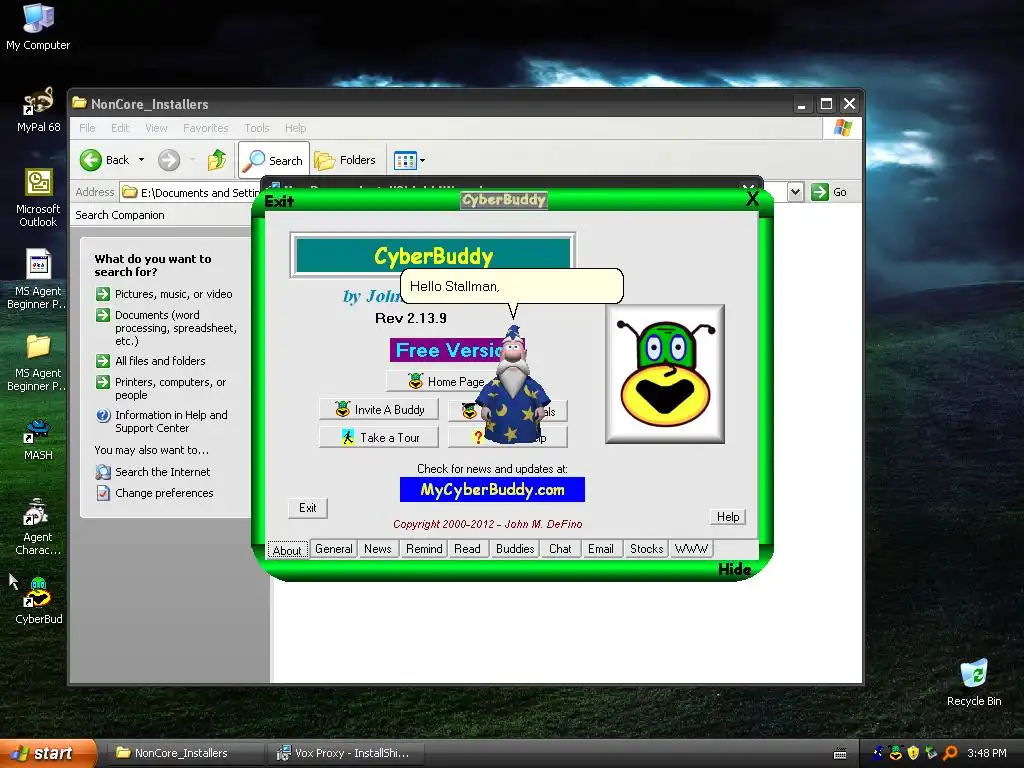Viewport: 1024px width, 768px height.
Task: Go up one folder level in Explorer
Action: pos(217,160)
